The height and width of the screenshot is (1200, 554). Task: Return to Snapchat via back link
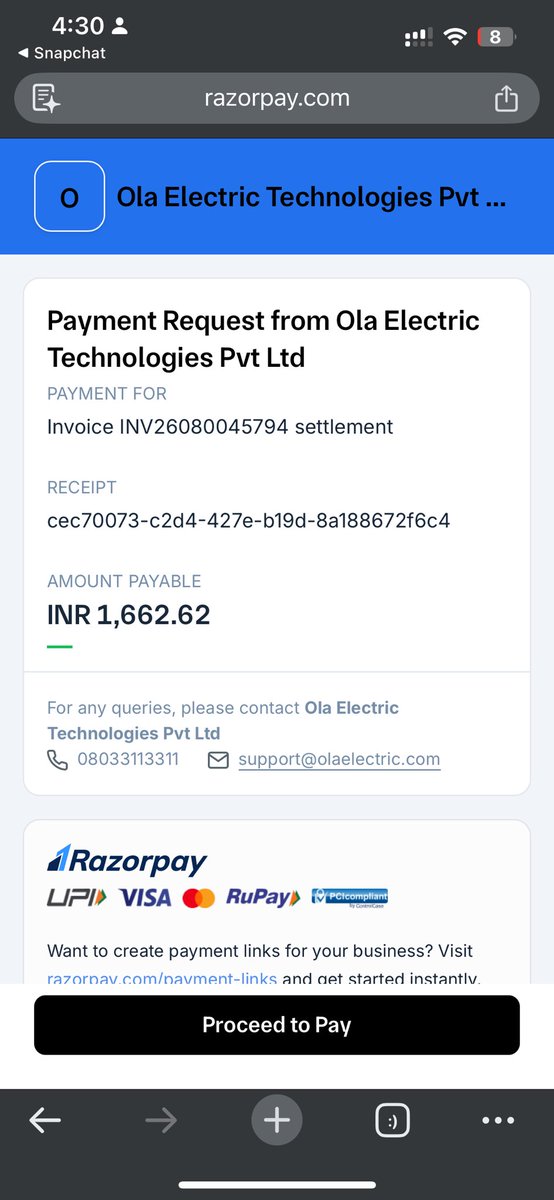[x=62, y=53]
